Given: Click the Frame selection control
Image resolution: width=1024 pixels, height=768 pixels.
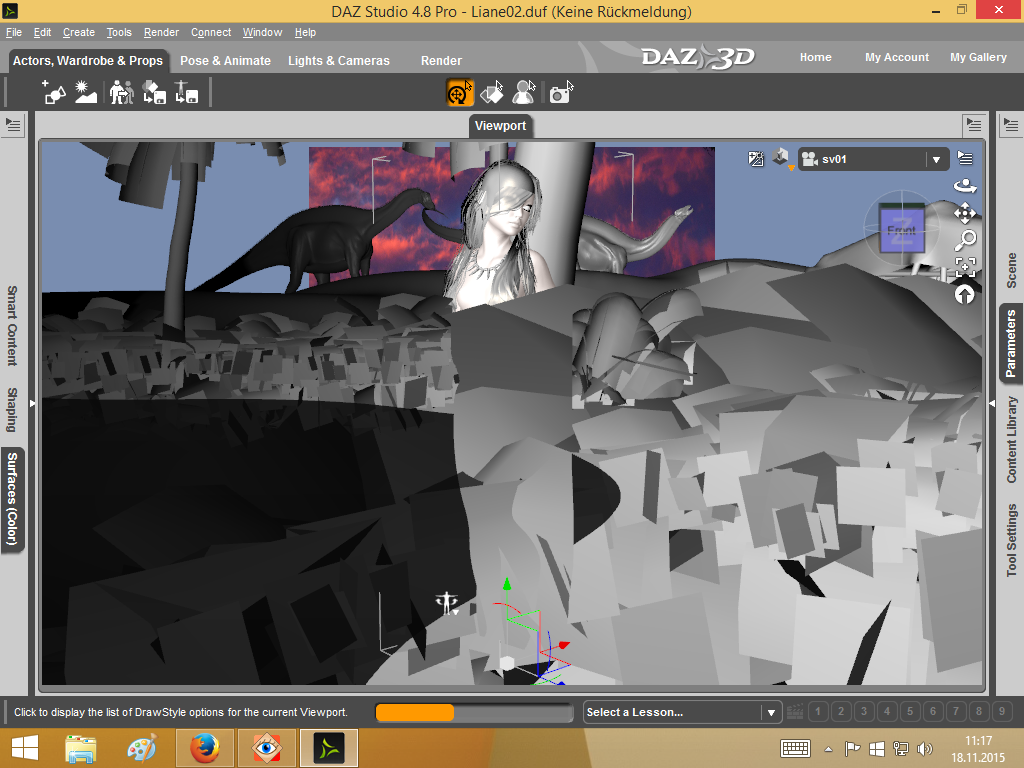Looking at the screenshot, I should coord(965,267).
